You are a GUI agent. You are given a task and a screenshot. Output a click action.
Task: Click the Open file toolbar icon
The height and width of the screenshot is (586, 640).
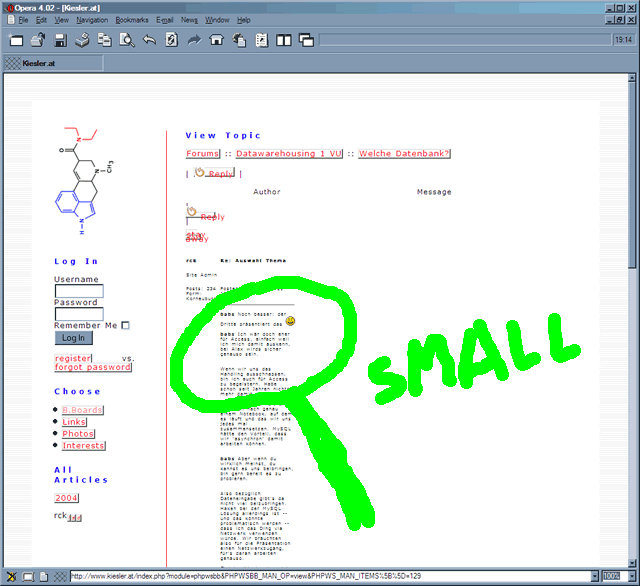pos(37,41)
